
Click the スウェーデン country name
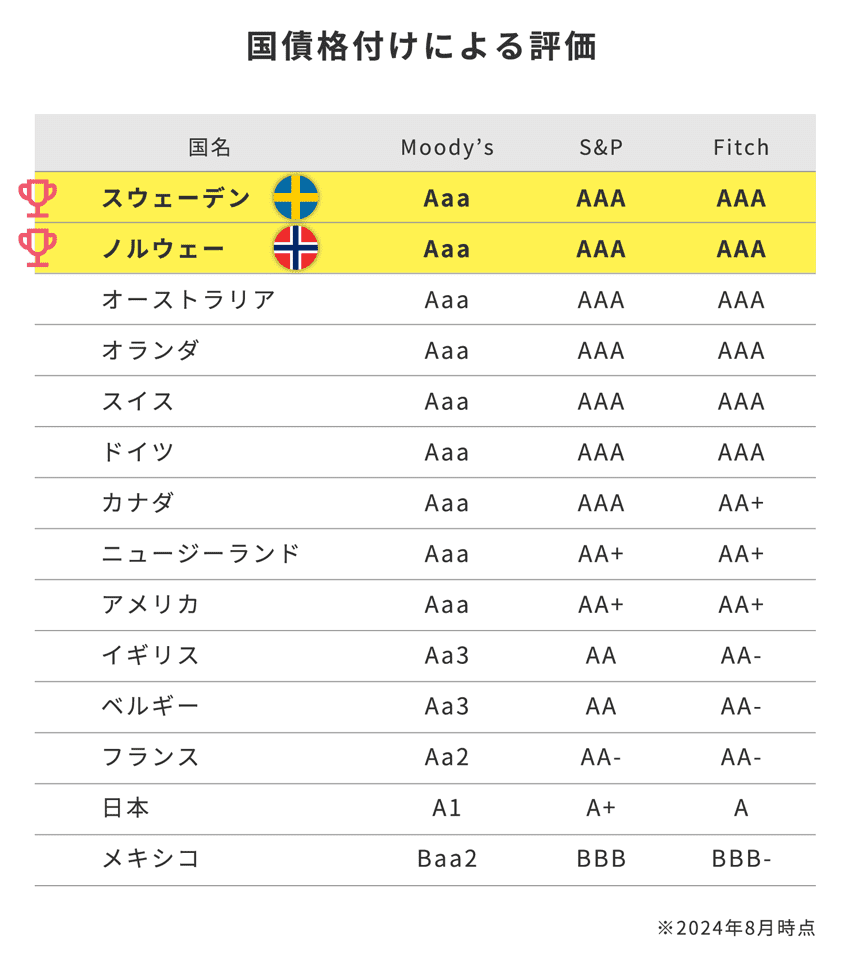pyautogui.click(x=176, y=198)
